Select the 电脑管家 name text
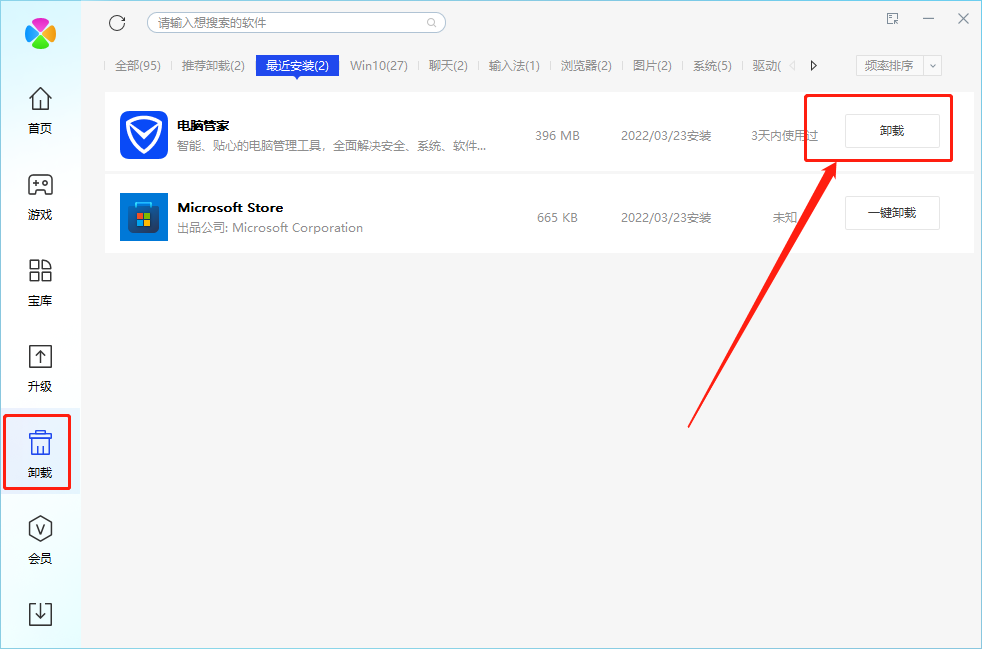The height and width of the screenshot is (649, 982). point(204,125)
